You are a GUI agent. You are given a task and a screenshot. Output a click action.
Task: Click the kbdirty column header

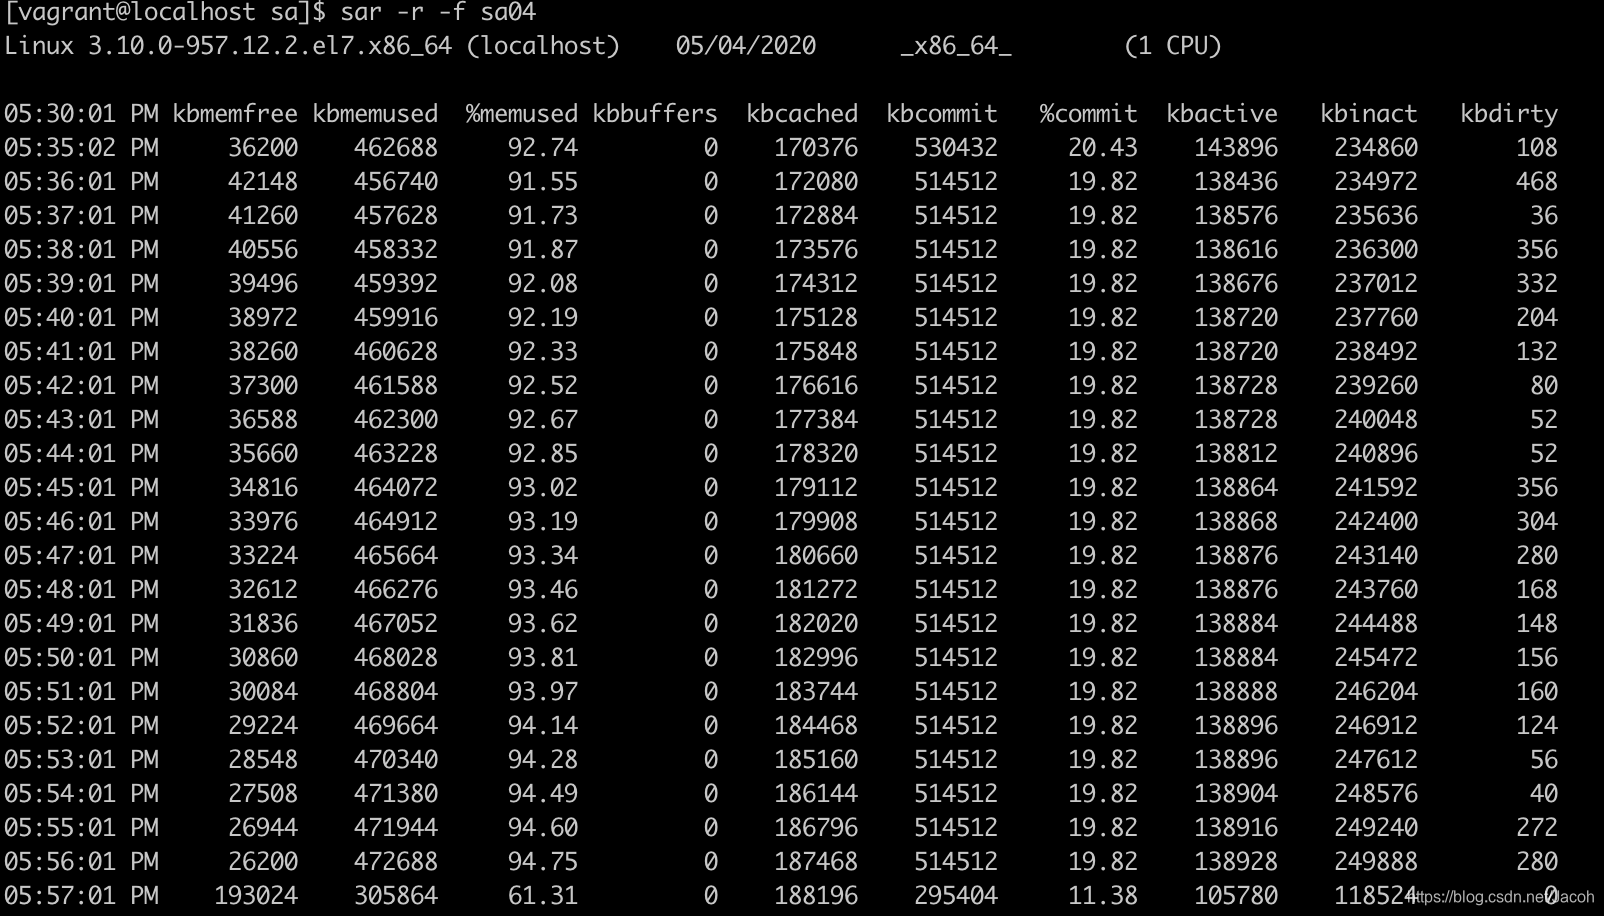click(x=1509, y=114)
